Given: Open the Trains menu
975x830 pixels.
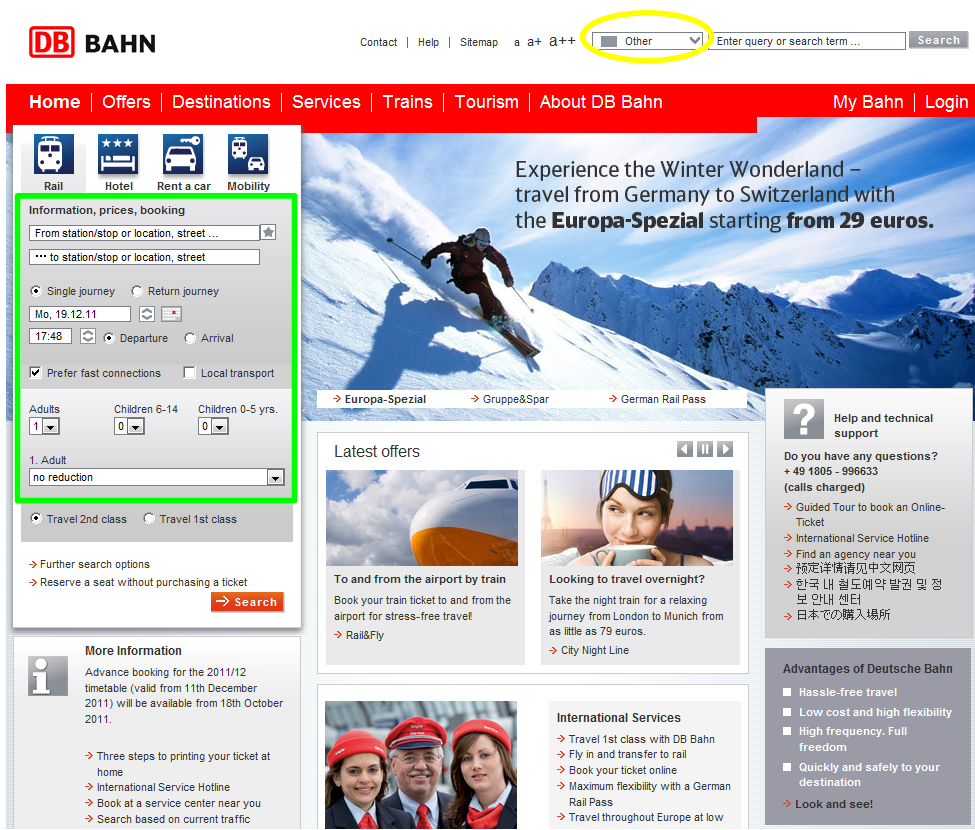Looking at the screenshot, I should click(x=407, y=102).
